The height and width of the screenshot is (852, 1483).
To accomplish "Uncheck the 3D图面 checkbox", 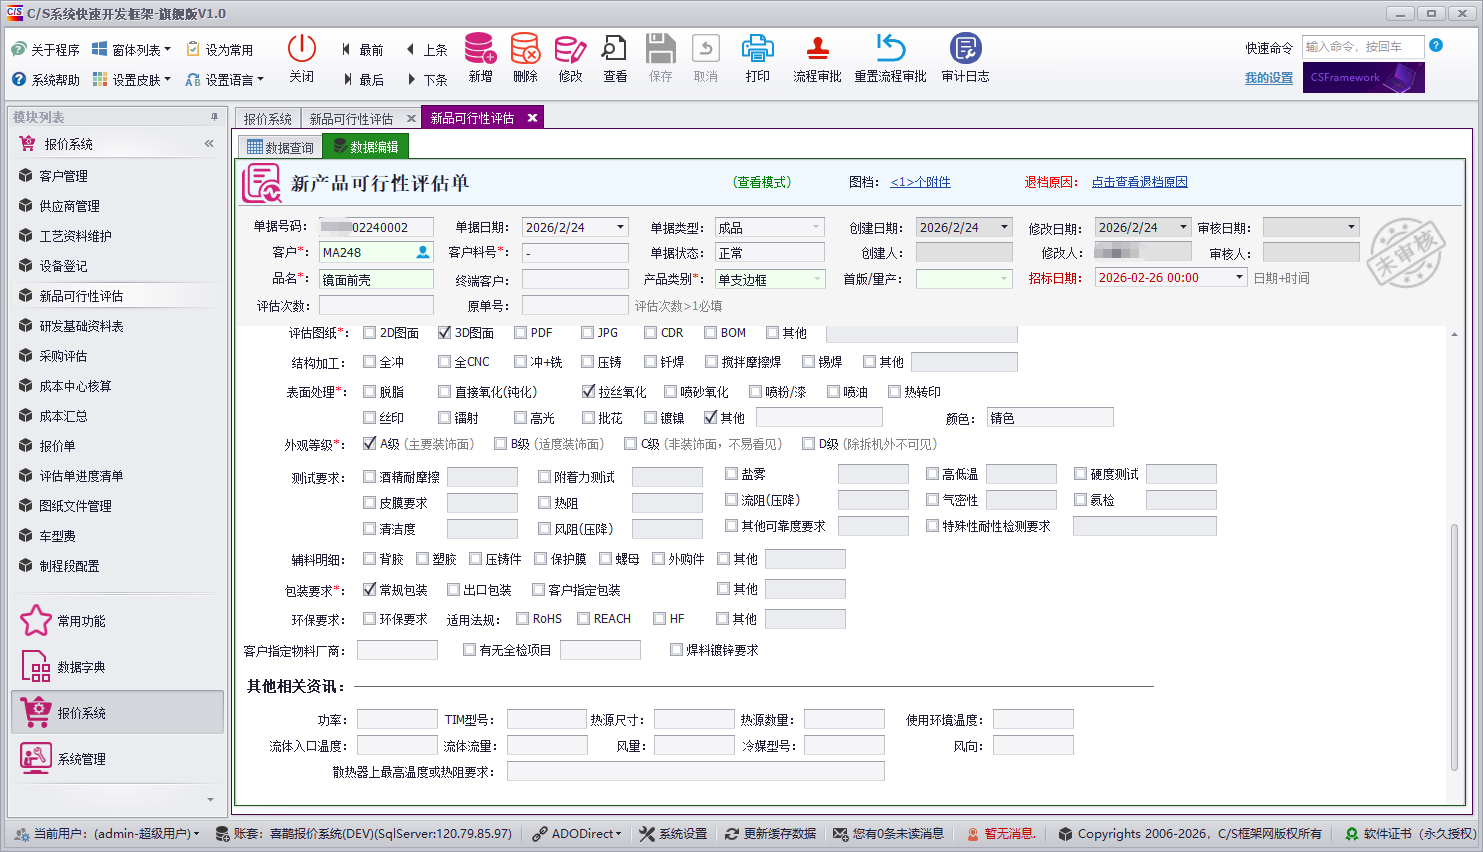I will click(x=445, y=333).
